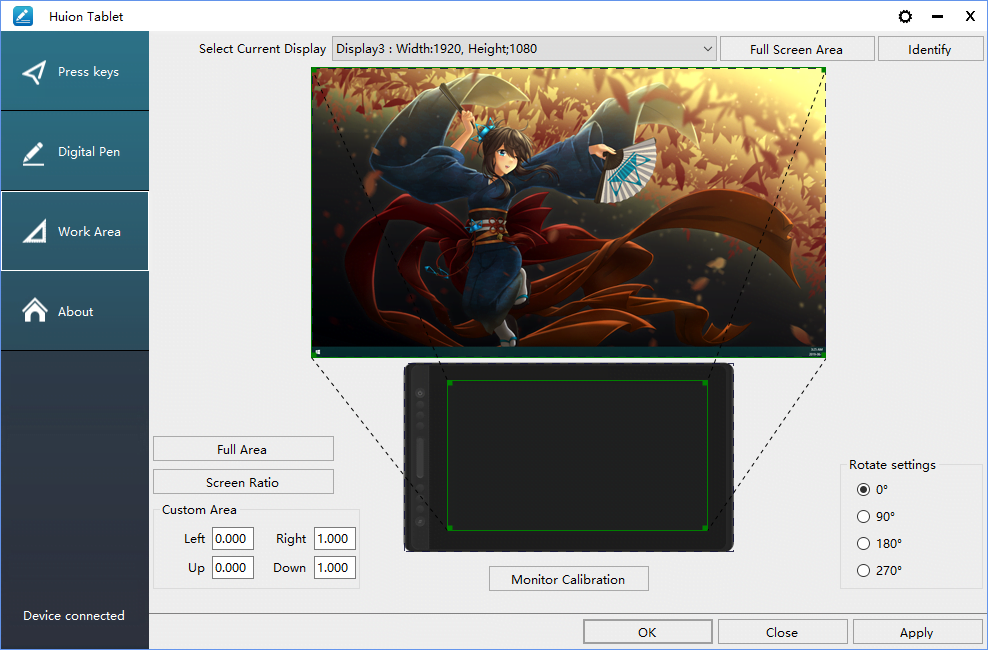Click the Close button at bottom
Viewport: 988px width, 650px height.
tap(783, 632)
